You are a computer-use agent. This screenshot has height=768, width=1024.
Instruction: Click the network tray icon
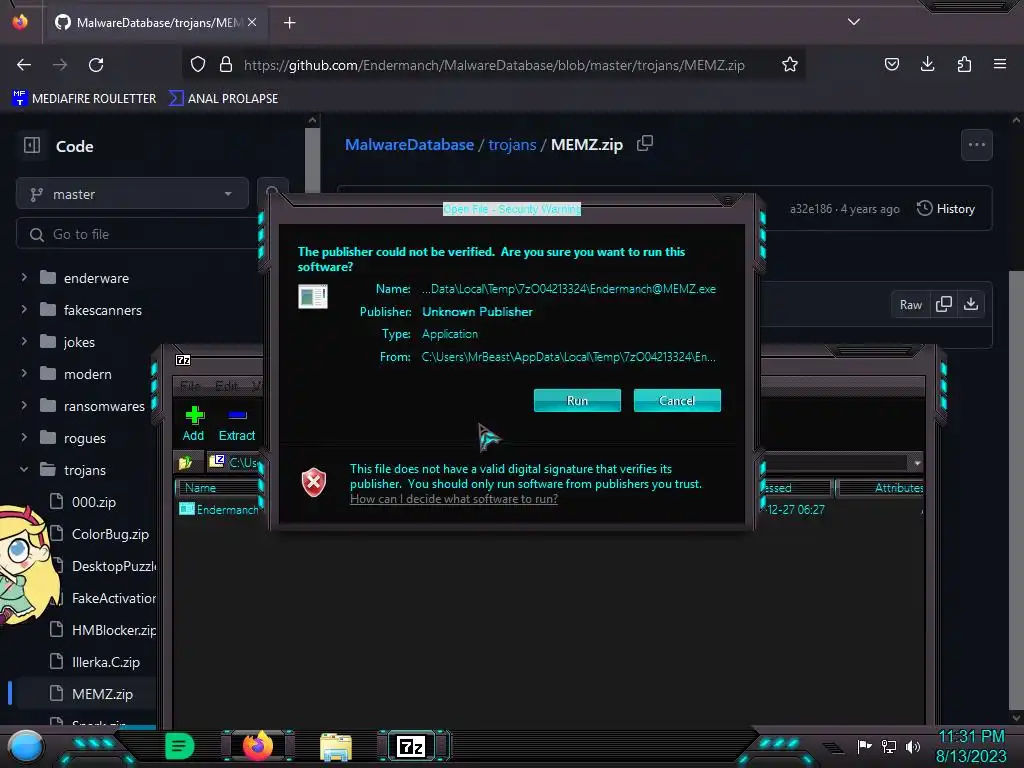click(889, 746)
